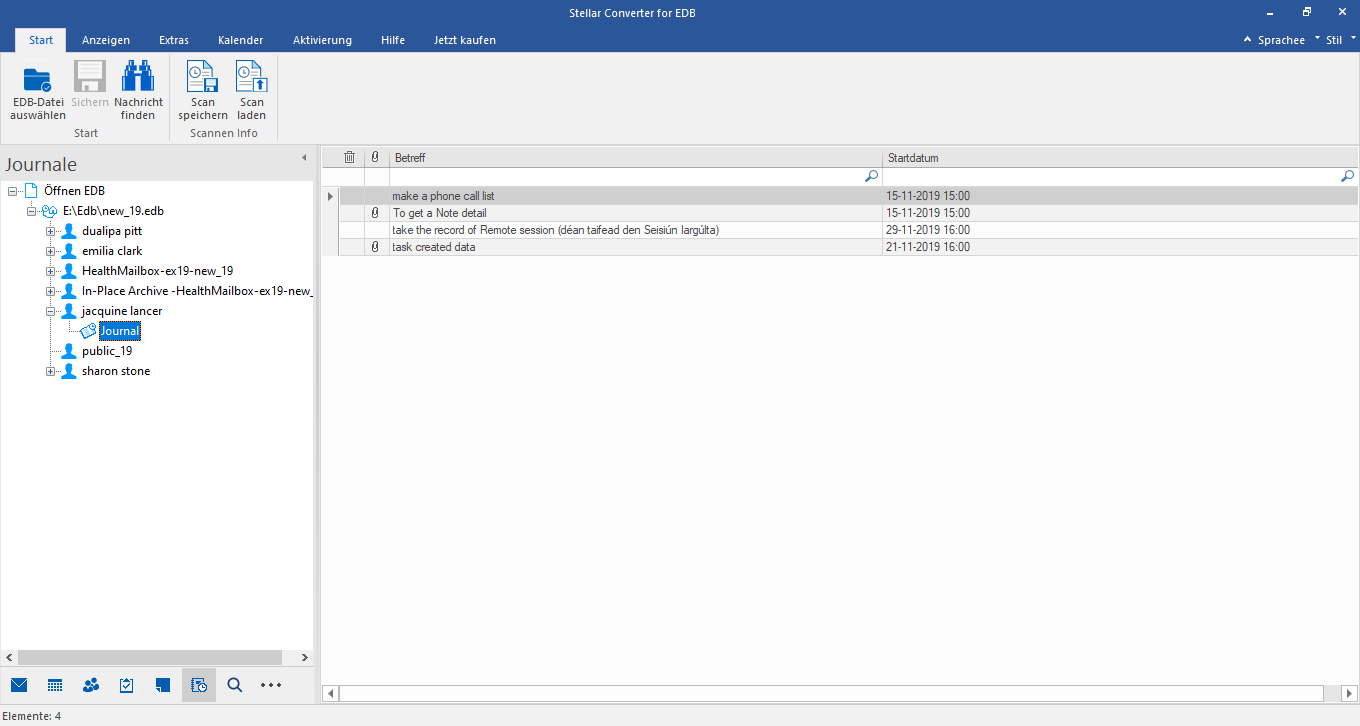Open the Aktivierung ribbon tab
Image resolution: width=1360 pixels, height=726 pixels.
(322, 40)
